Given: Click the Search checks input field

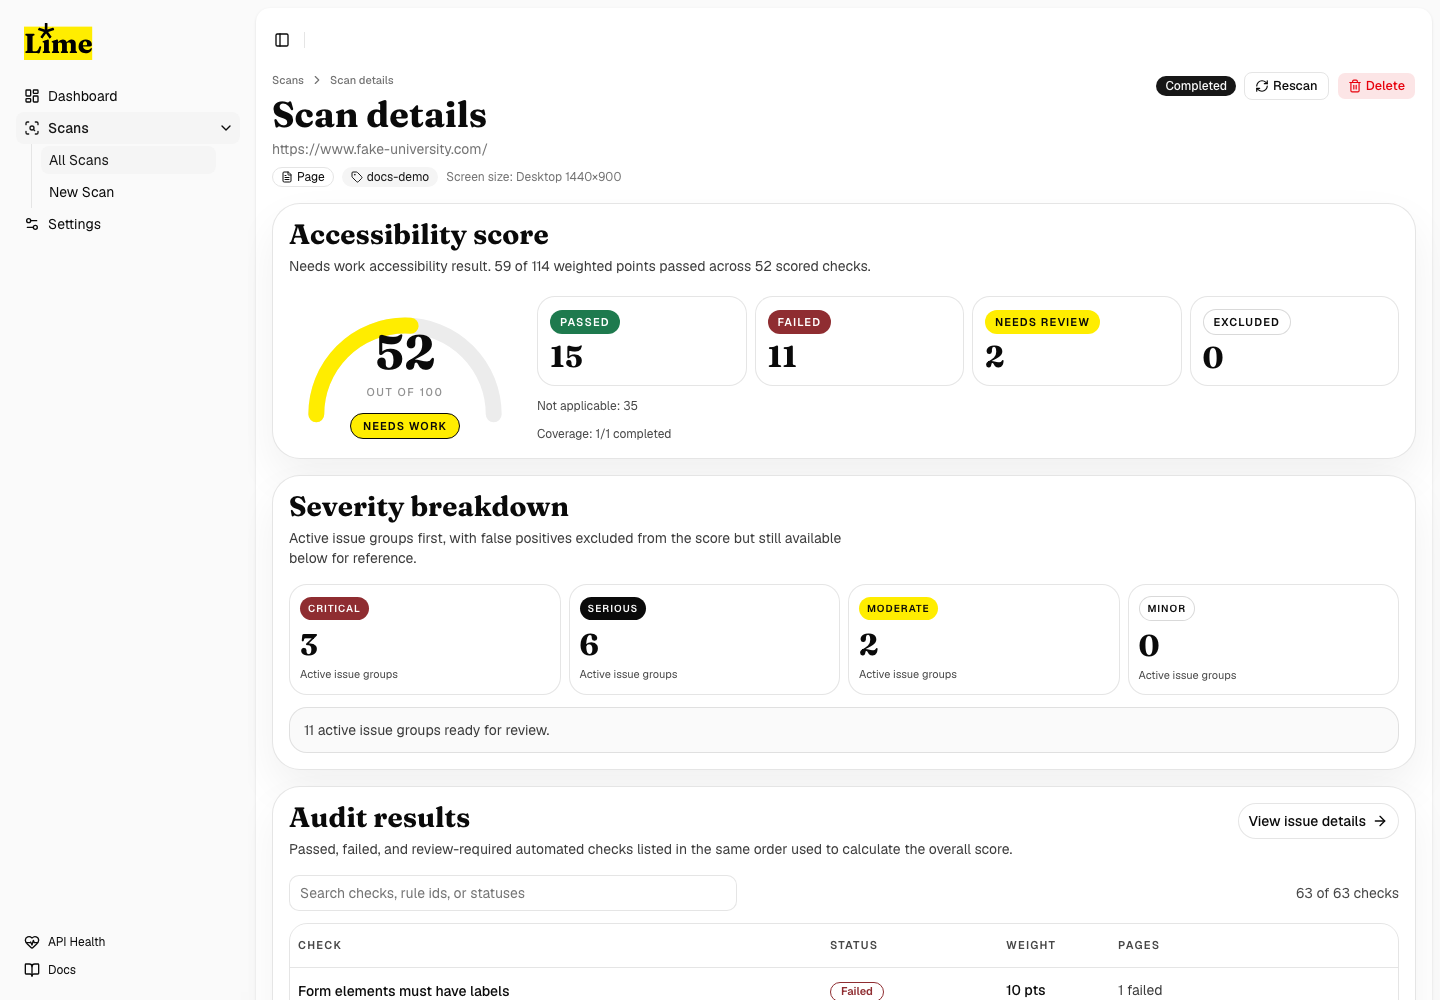Looking at the screenshot, I should (x=512, y=893).
